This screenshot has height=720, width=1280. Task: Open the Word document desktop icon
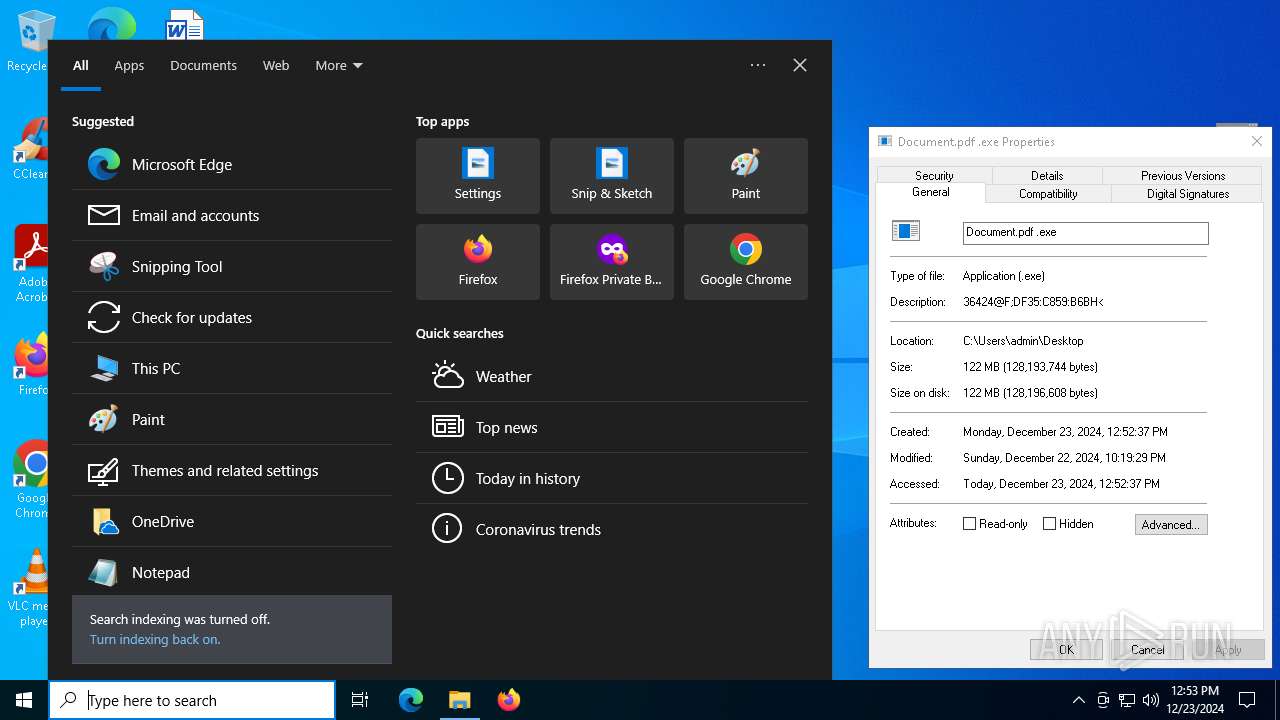185,24
